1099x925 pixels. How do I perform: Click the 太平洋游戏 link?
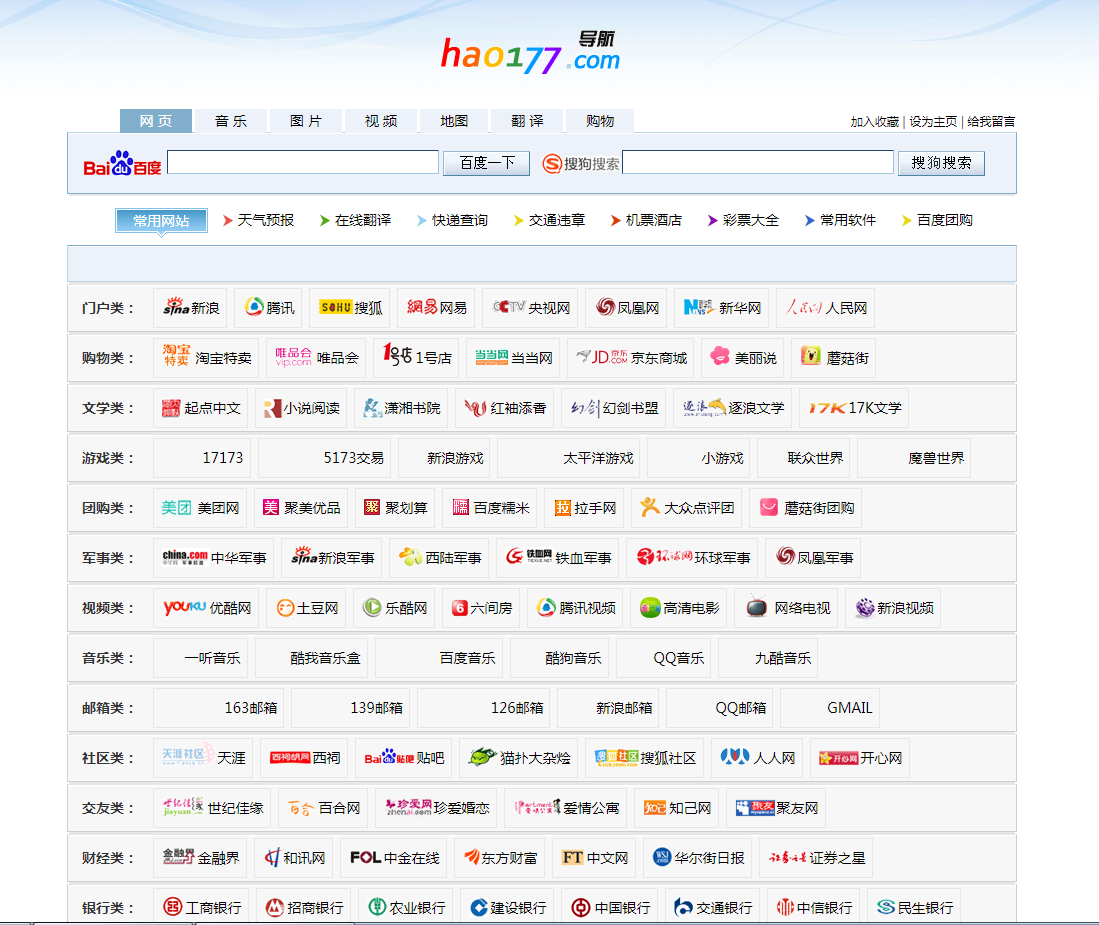click(599, 458)
